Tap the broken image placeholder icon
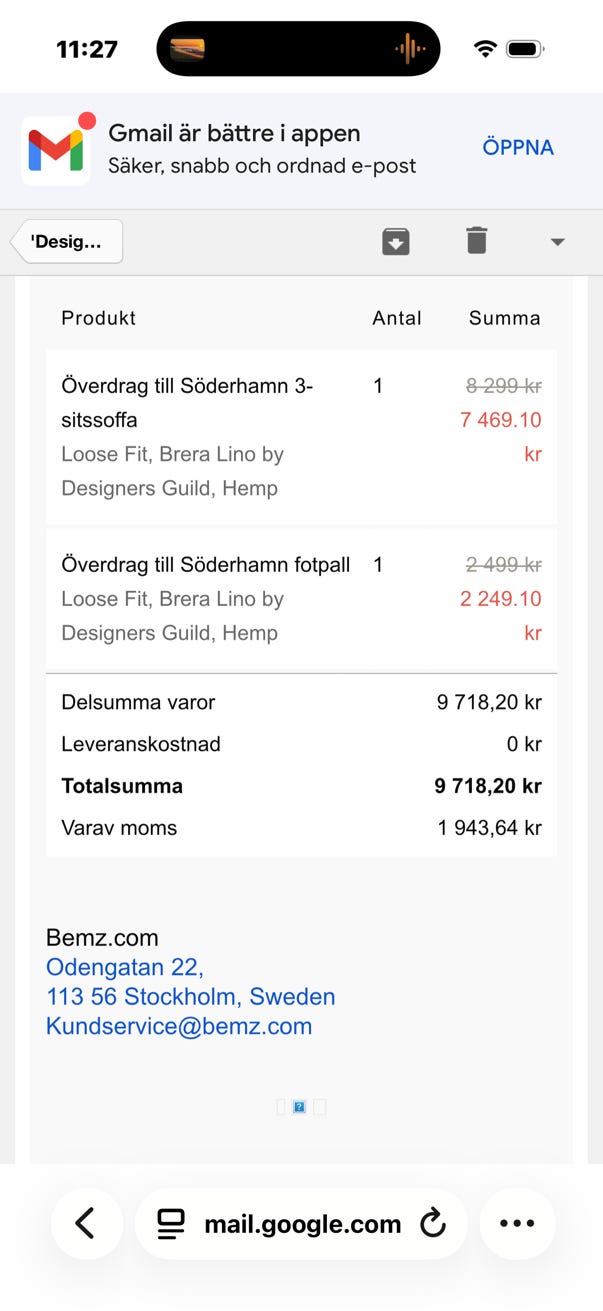This screenshot has height=1311, width=603. [x=299, y=1107]
